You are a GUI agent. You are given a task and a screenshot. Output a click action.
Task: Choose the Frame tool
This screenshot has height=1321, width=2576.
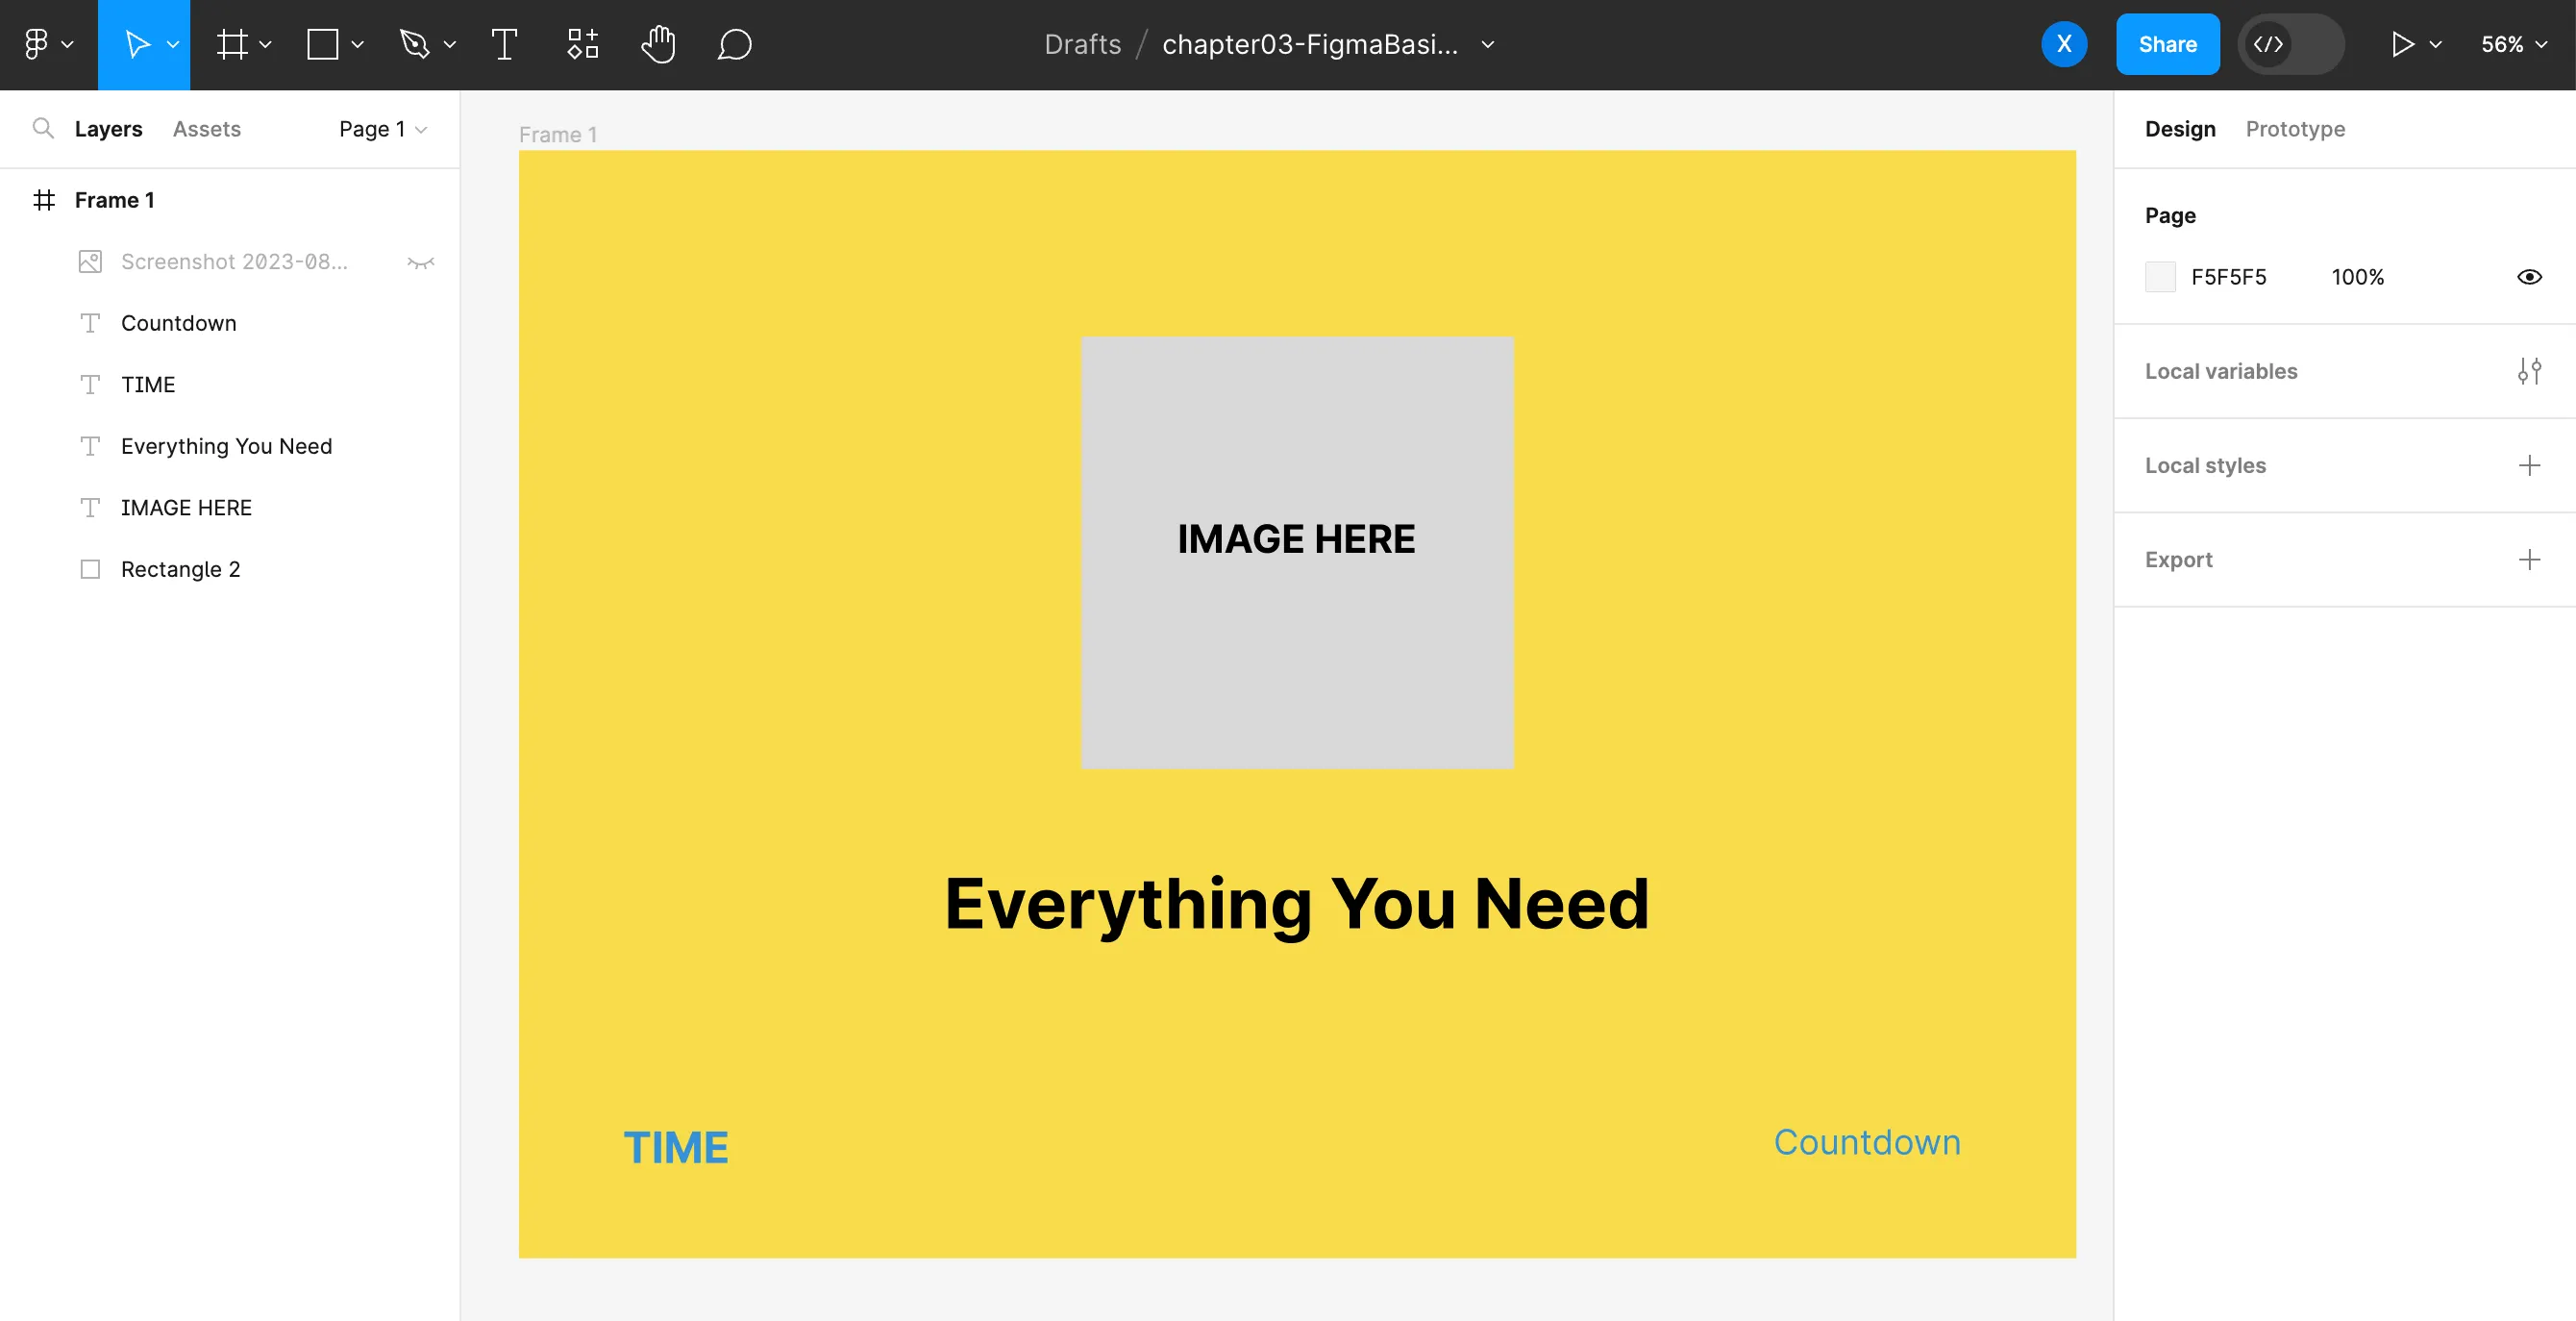tap(232, 44)
